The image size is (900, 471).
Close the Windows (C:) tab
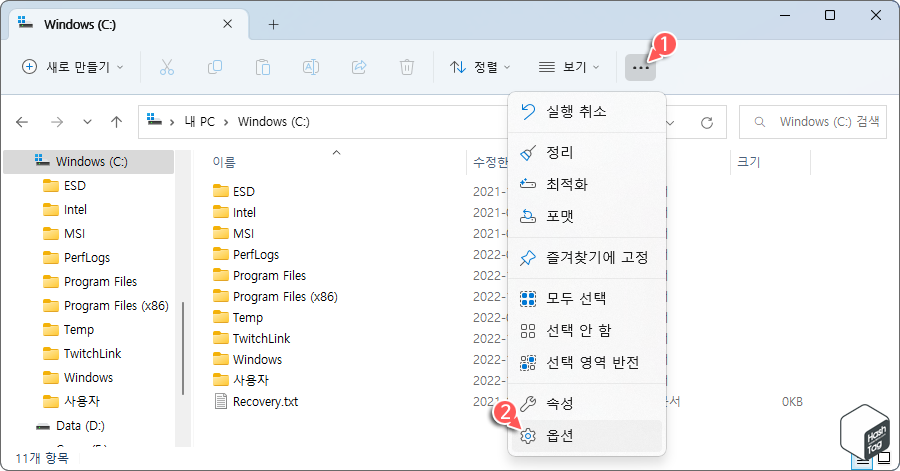click(x=227, y=24)
